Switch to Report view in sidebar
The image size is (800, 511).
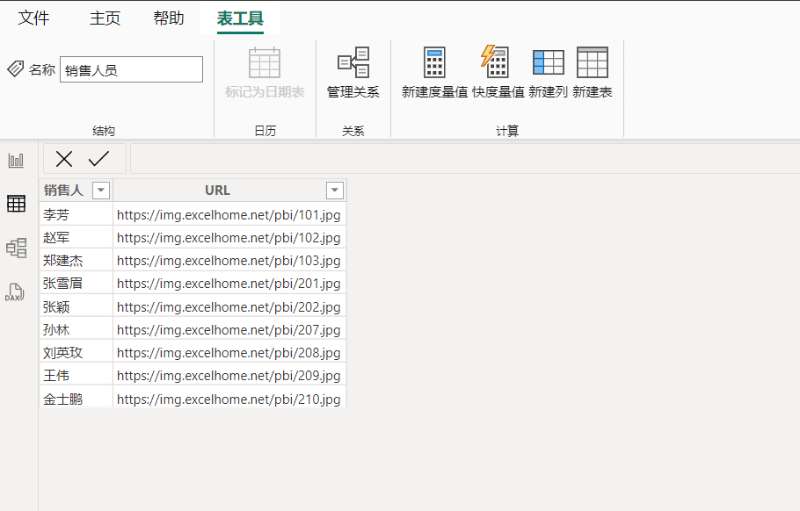coord(16,161)
